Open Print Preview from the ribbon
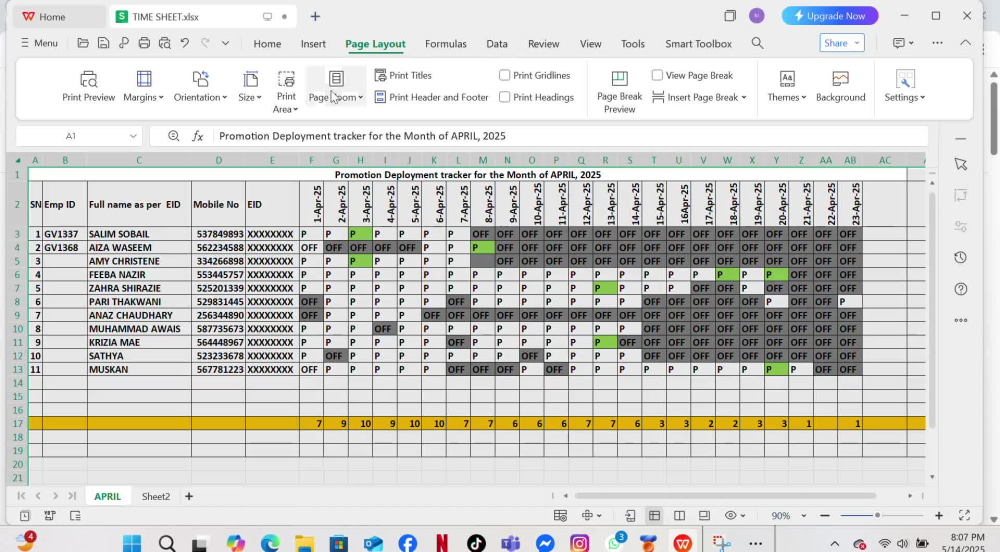The image size is (1000, 552). click(x=88, y=86)
